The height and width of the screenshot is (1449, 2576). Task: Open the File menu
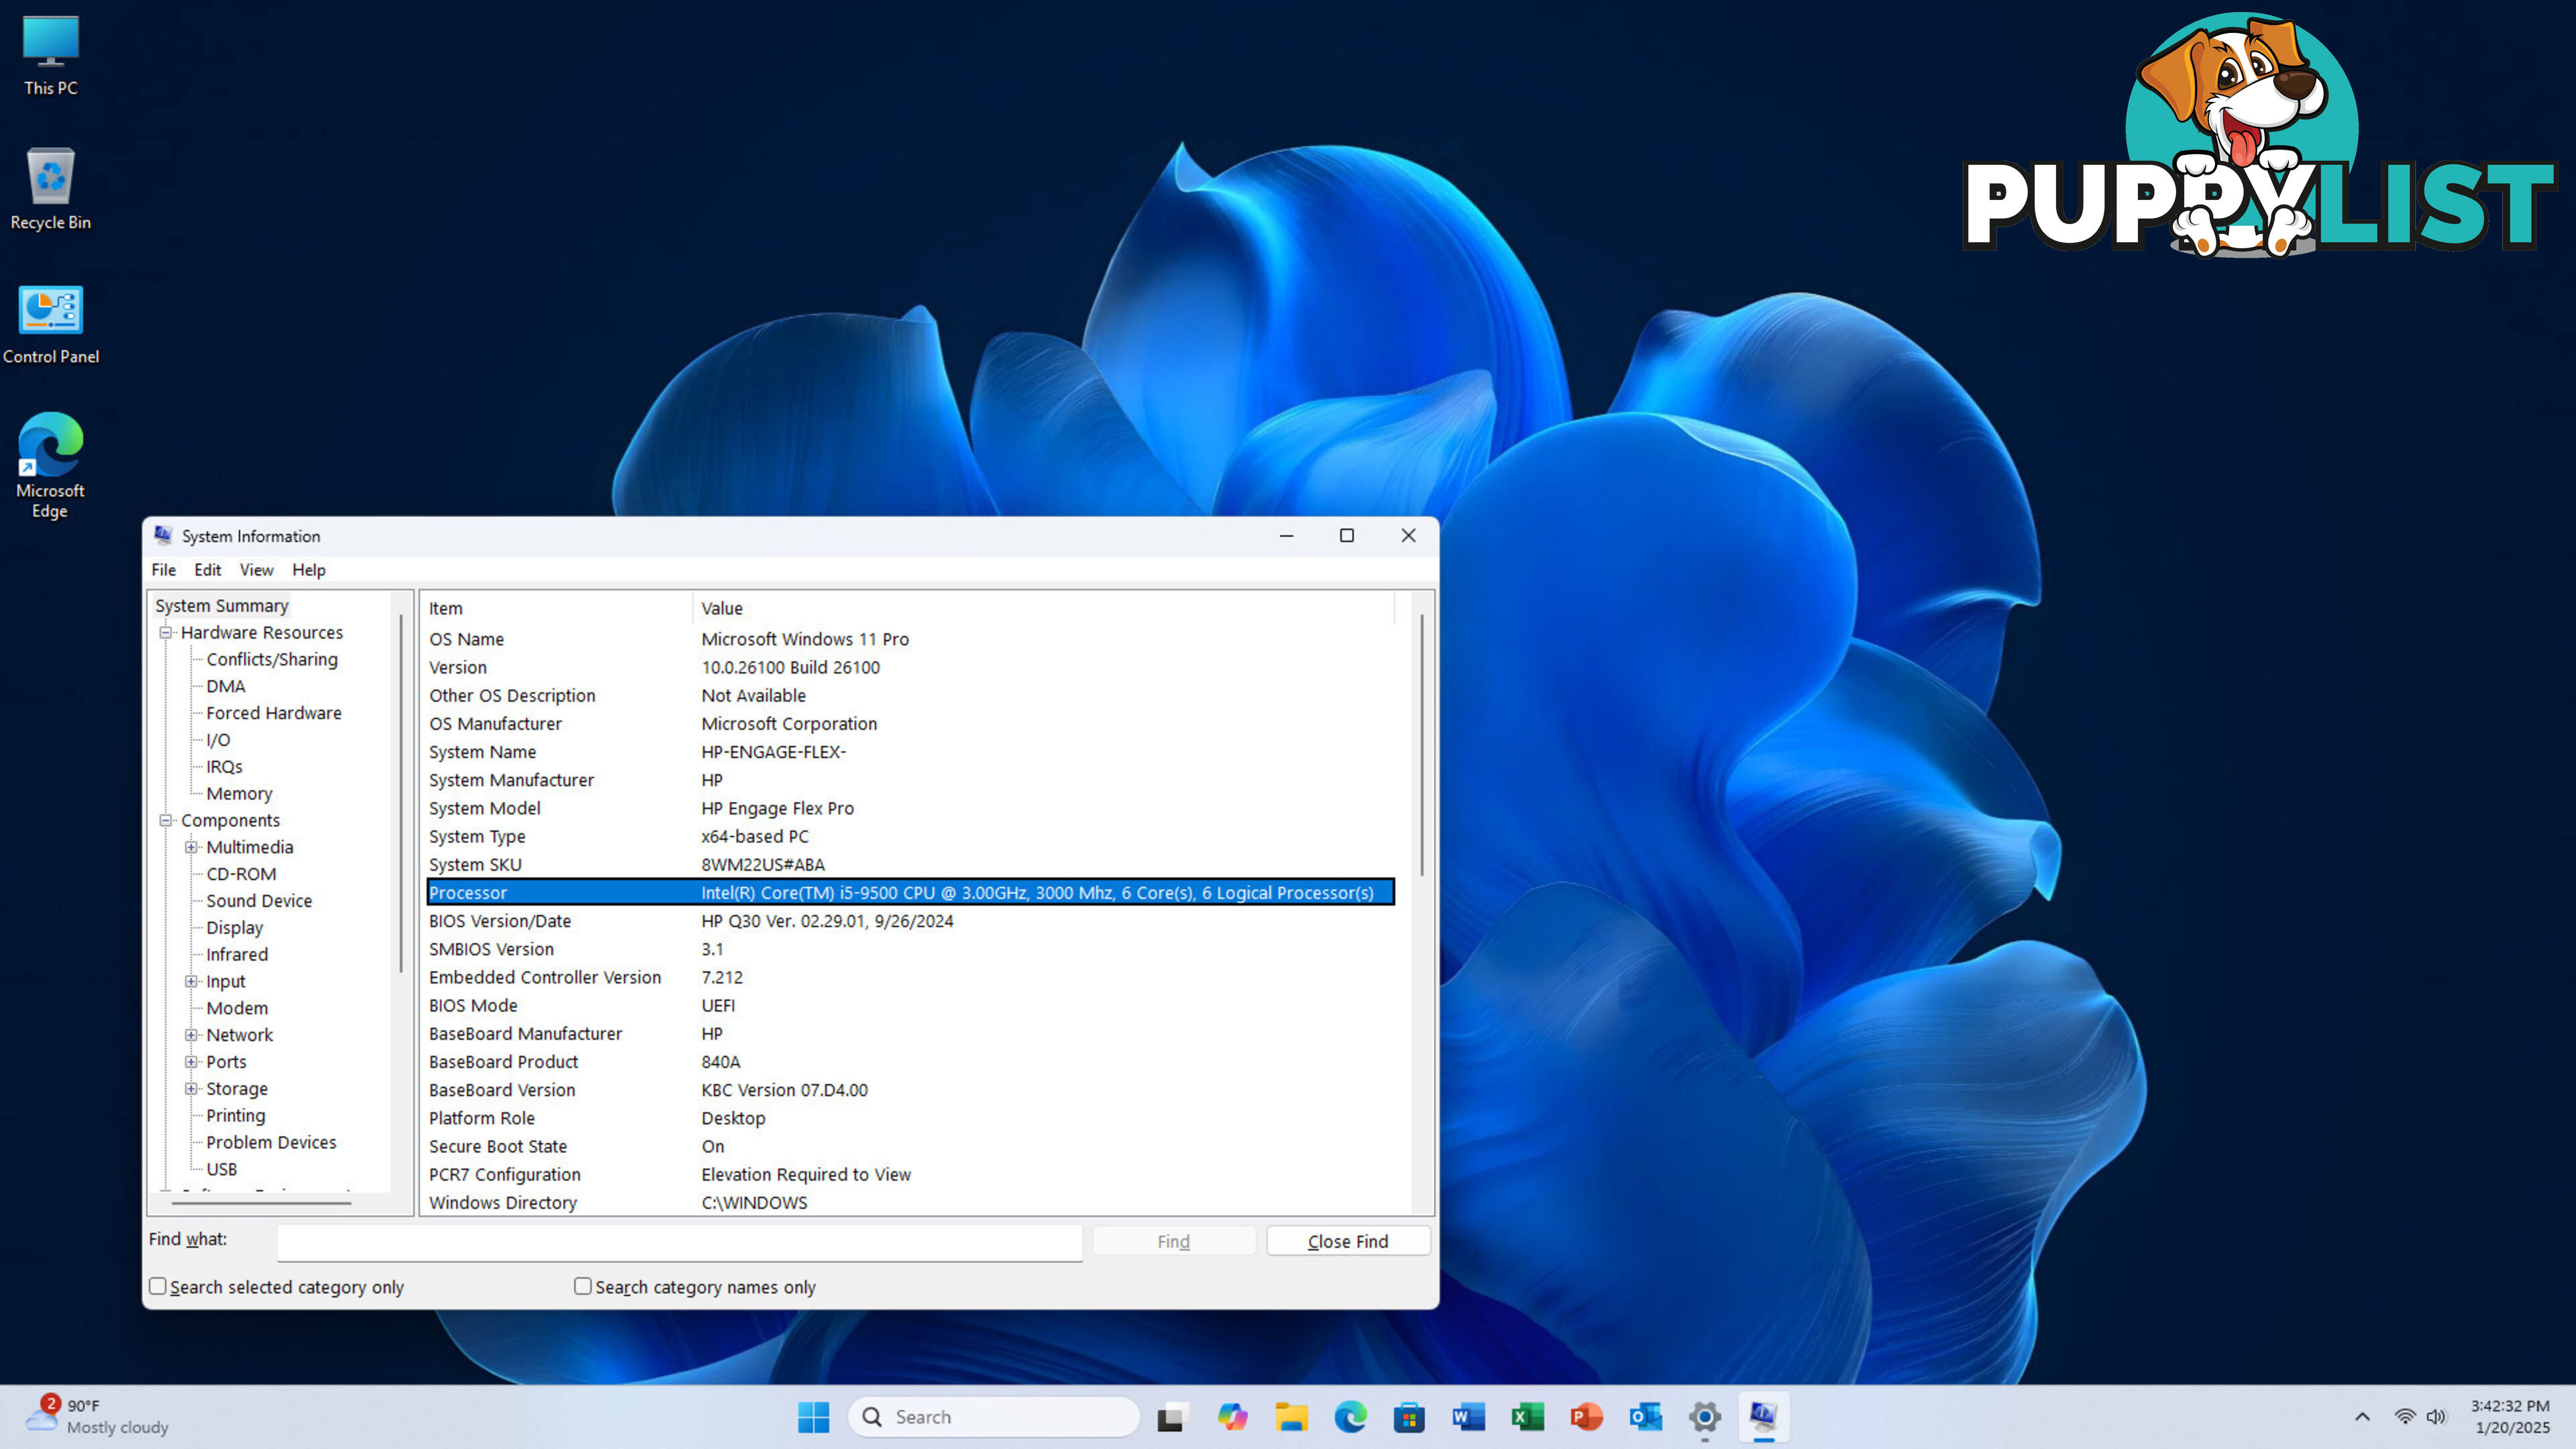163,569
